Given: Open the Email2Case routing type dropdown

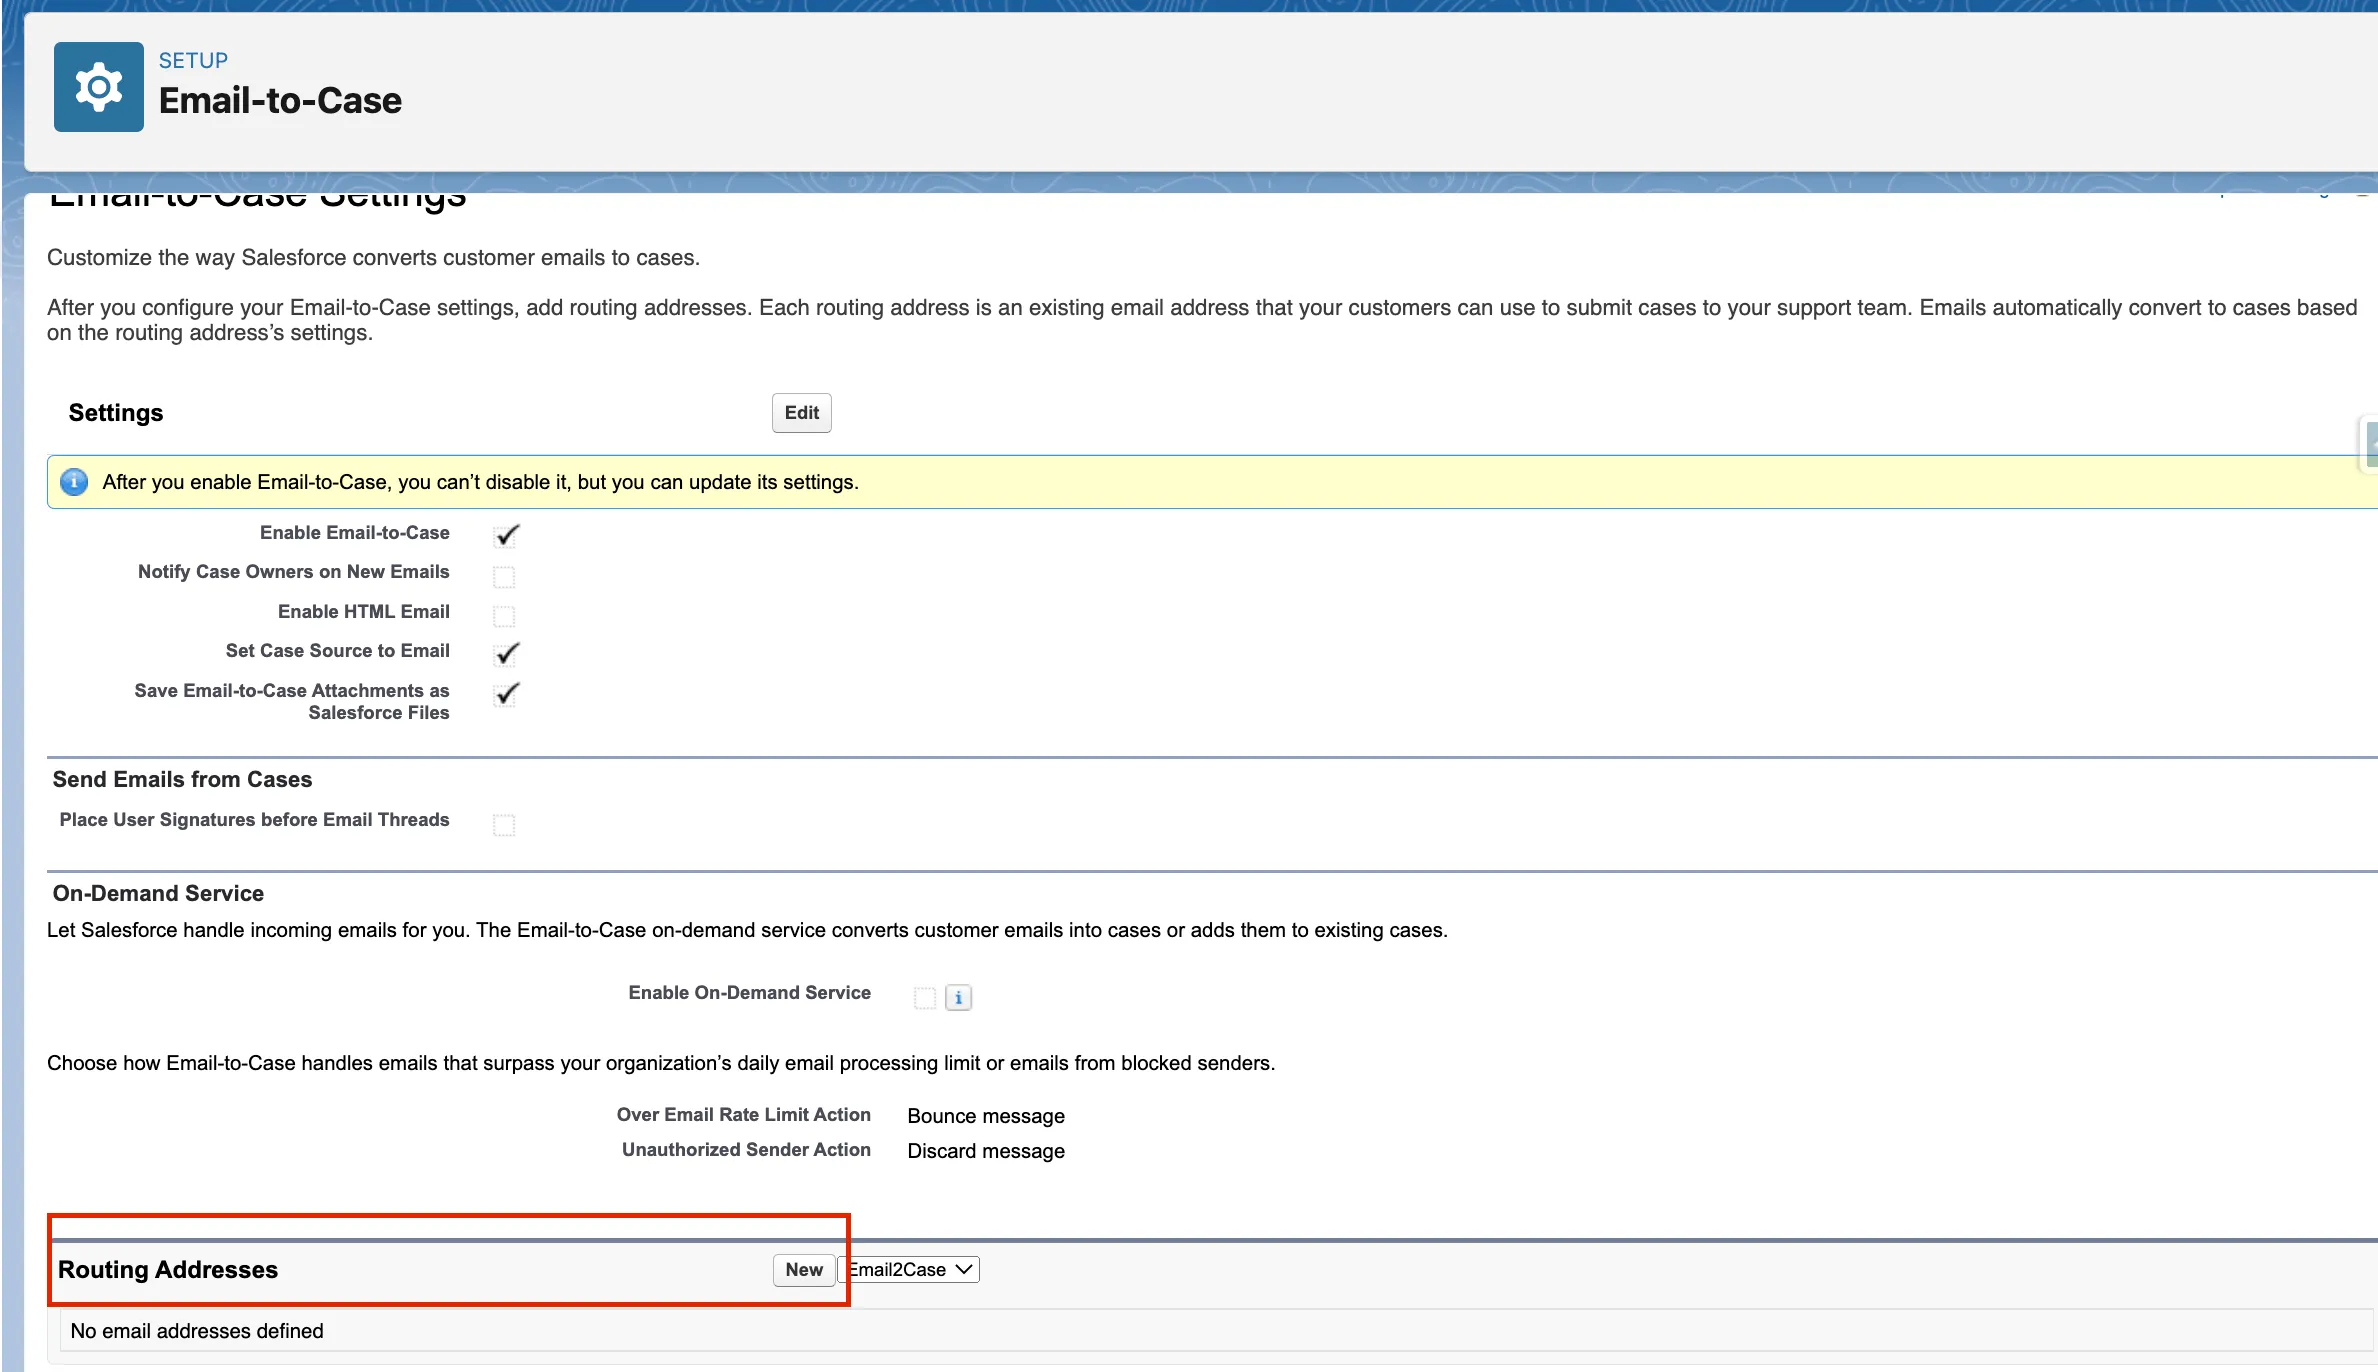Looking at the screenshot, I should coord(909,1269).
